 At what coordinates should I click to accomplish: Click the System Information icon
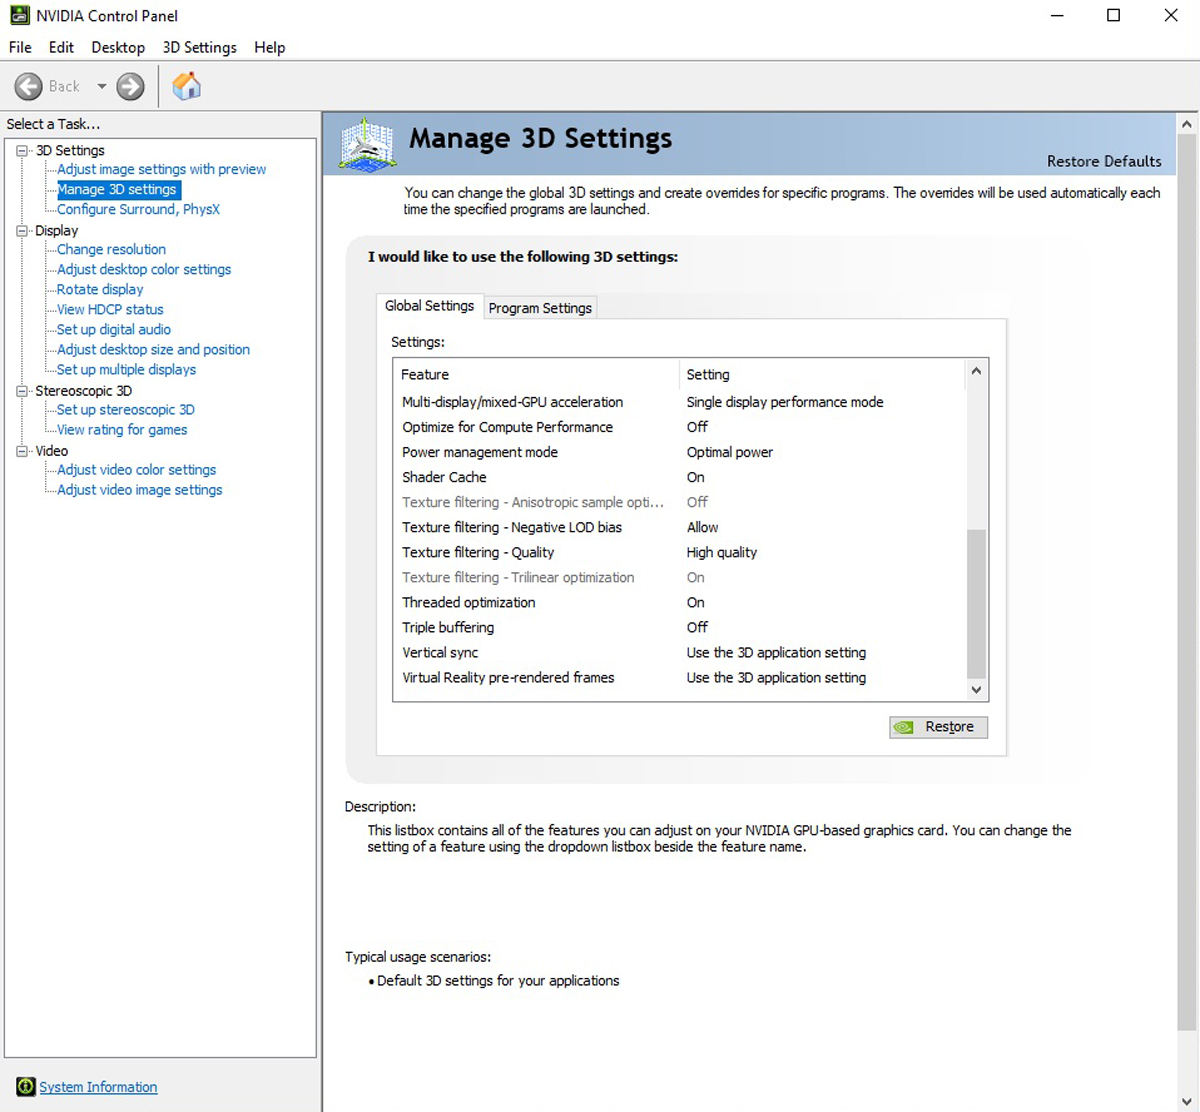coord(26,1087)
